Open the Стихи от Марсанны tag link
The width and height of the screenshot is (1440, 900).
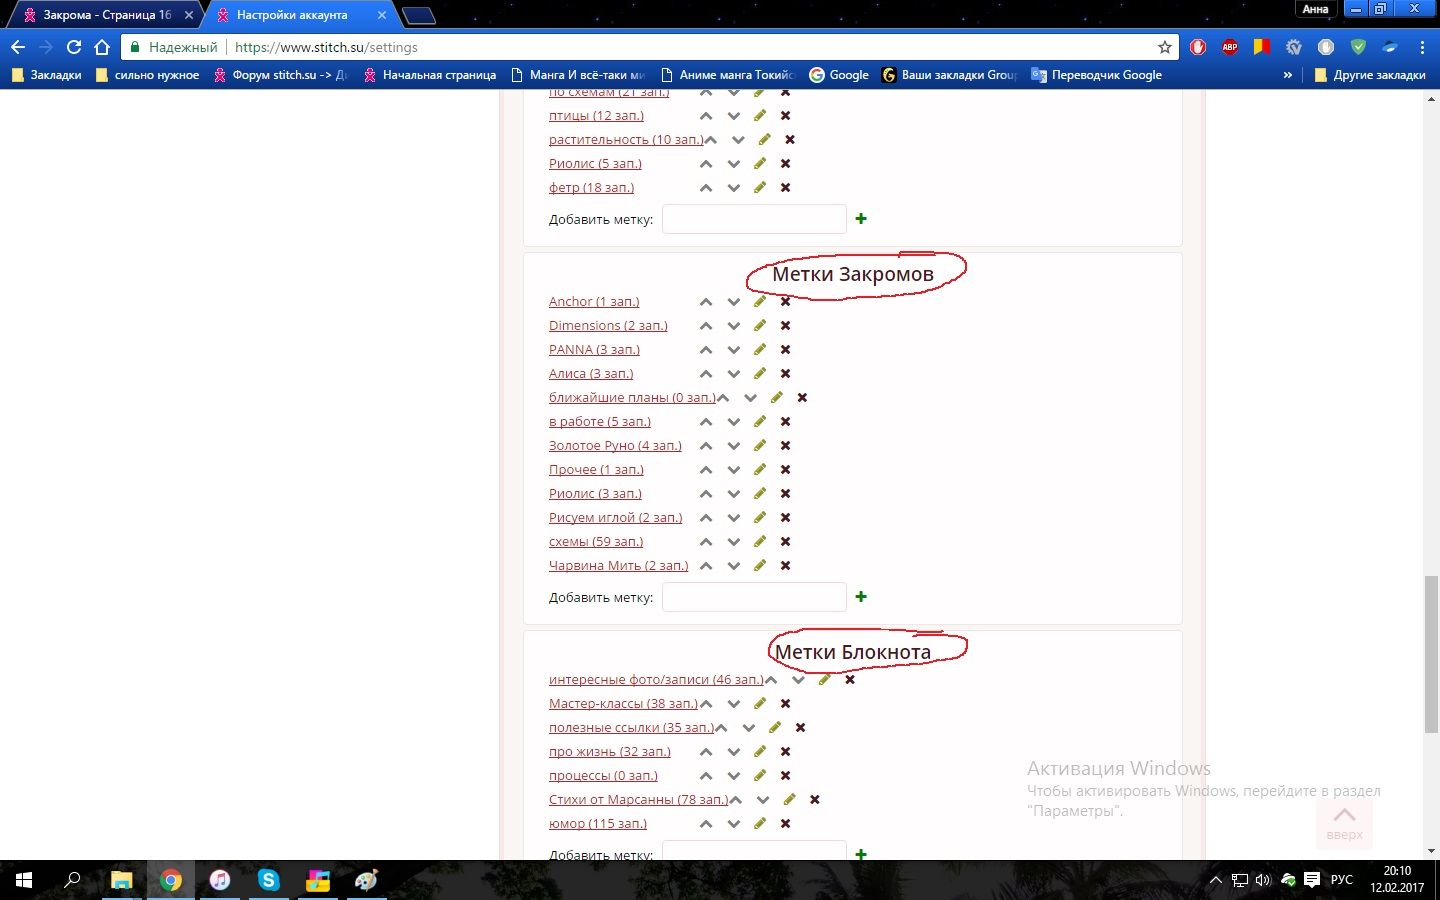click(637, 800)
